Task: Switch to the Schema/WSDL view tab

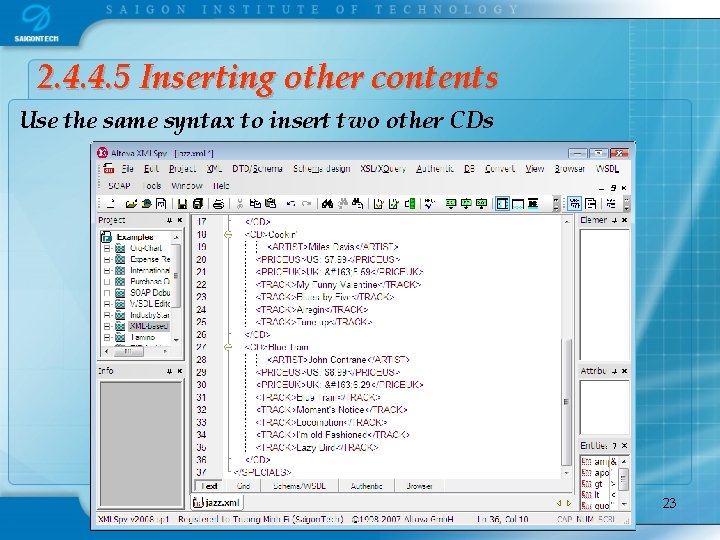Action: coord(299,486)
